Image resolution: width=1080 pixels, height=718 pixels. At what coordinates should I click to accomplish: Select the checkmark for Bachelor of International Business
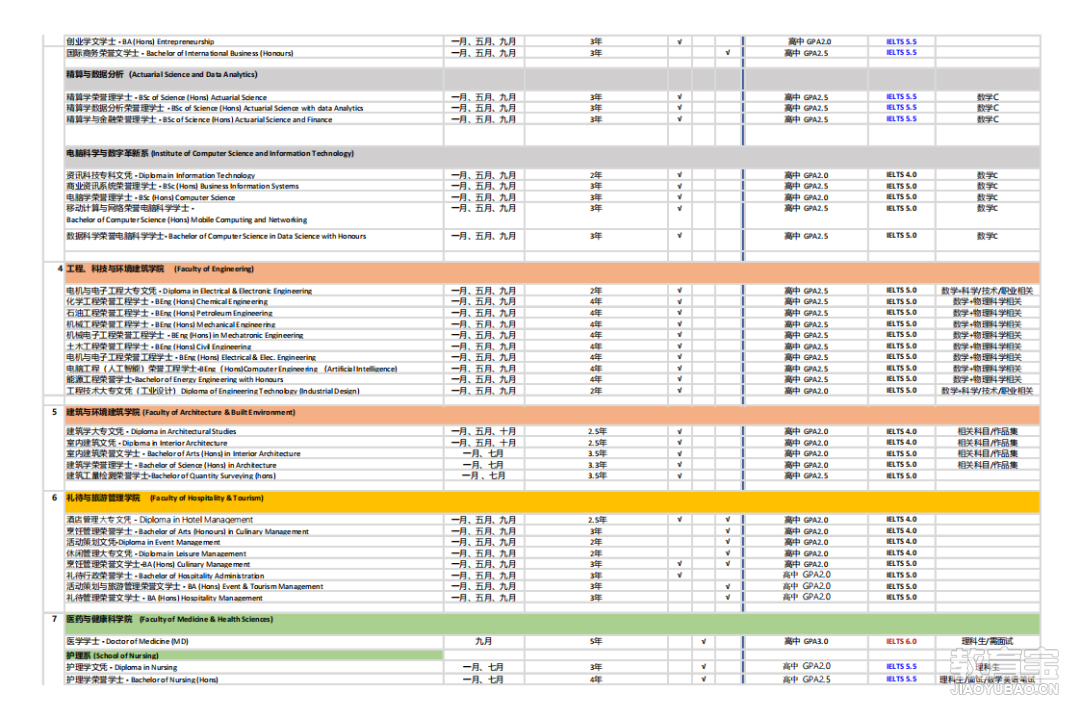point(727,53)
